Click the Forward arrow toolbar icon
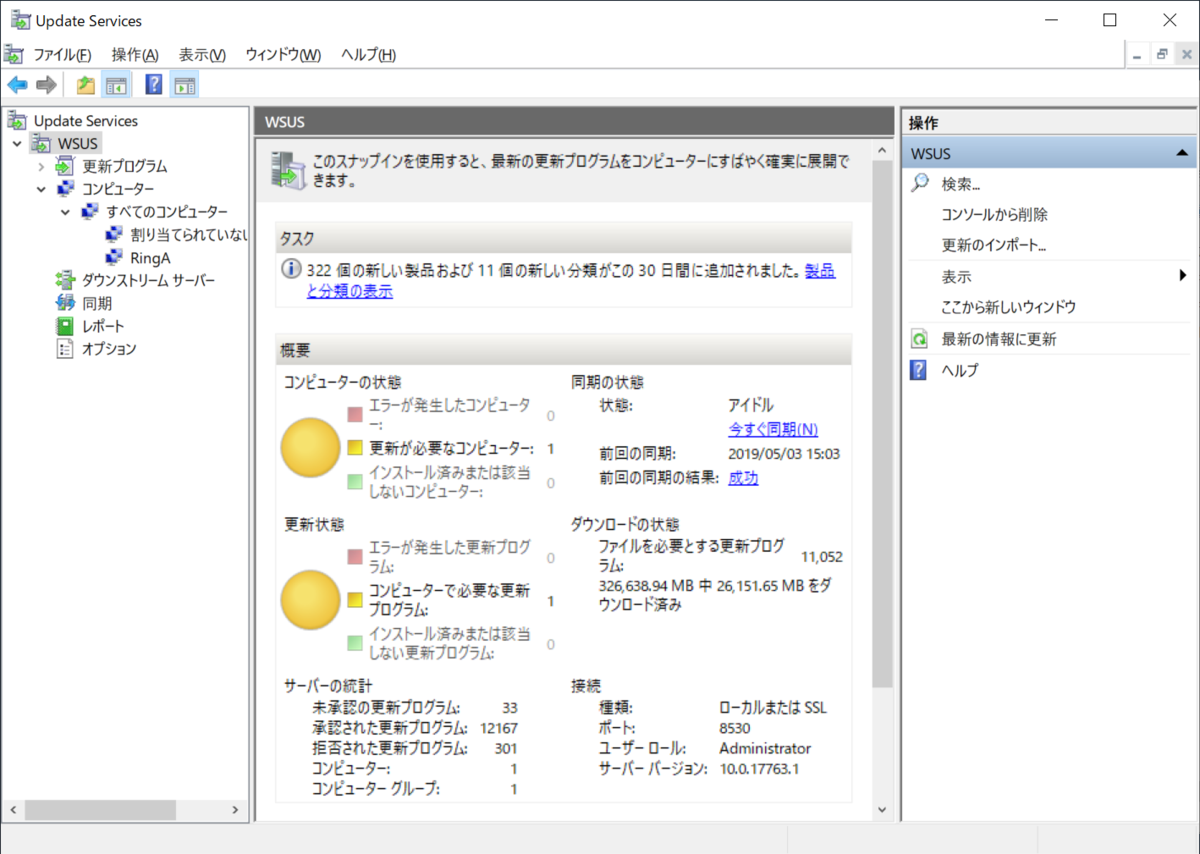1200x854 pixels. pyautogui.click(x=46, y=85)
